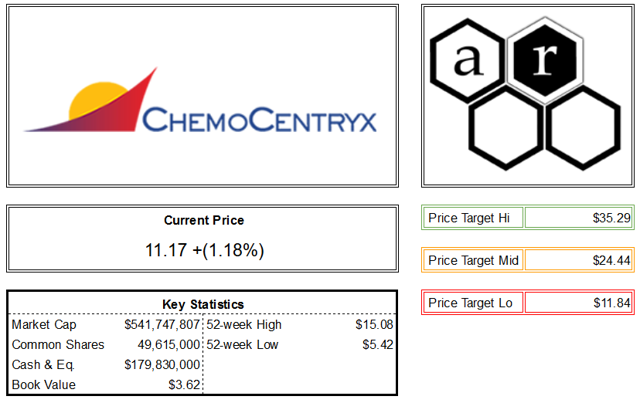This screenshot has height=403, width=640.
Task: Click the Key Statistics table header
Action: (x=203, y=305)
